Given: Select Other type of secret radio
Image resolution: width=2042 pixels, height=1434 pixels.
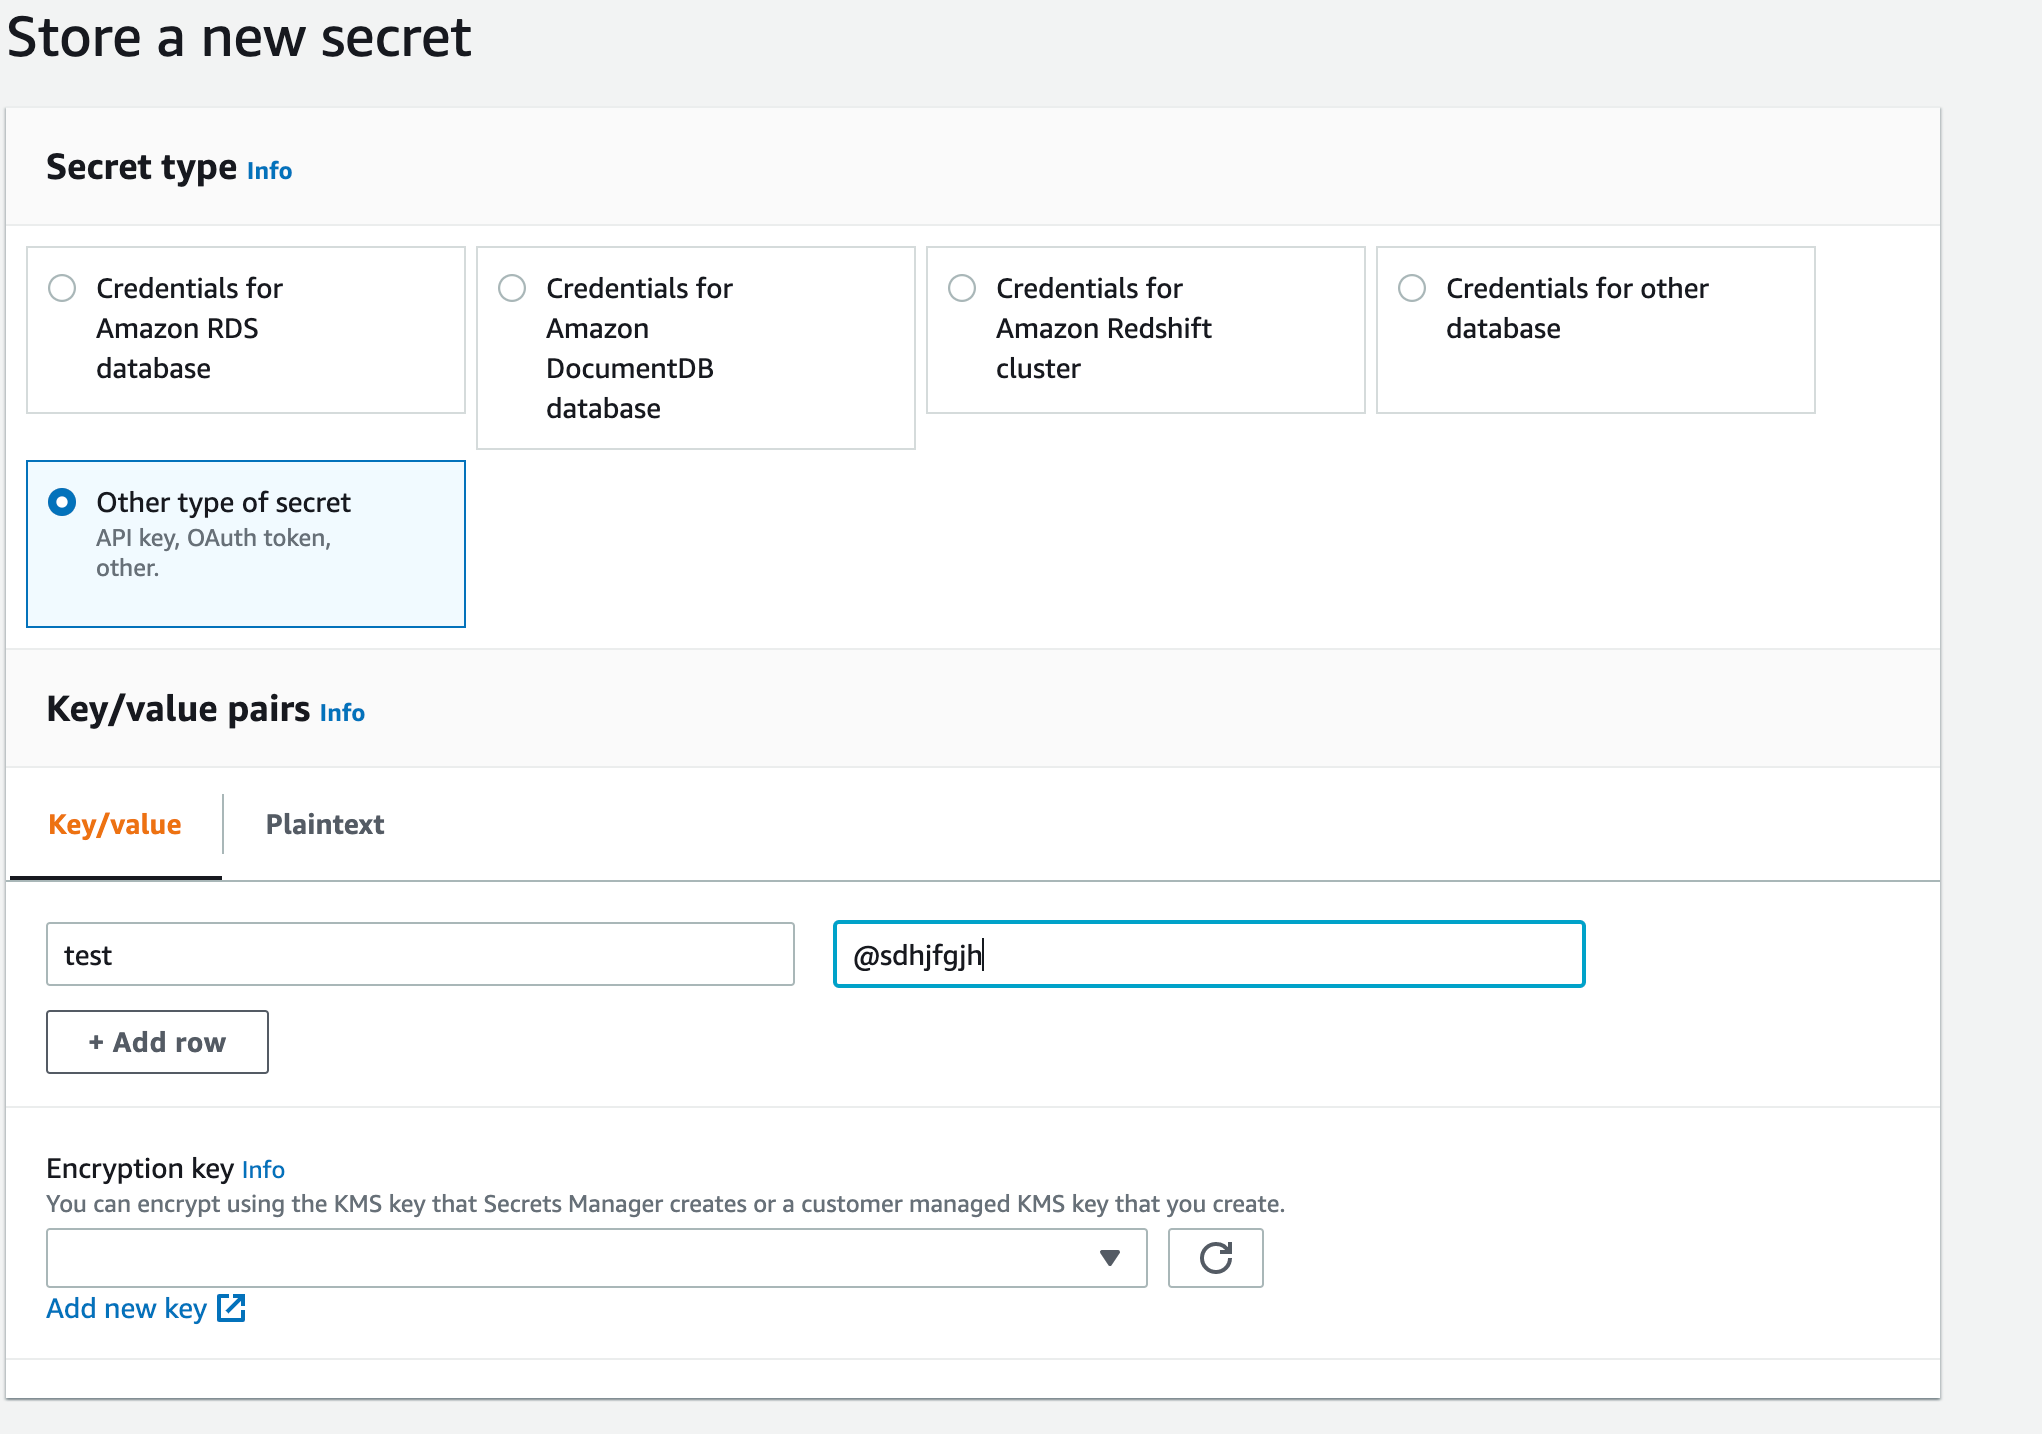Looking at the screenshot, I should tap(62, 502).
